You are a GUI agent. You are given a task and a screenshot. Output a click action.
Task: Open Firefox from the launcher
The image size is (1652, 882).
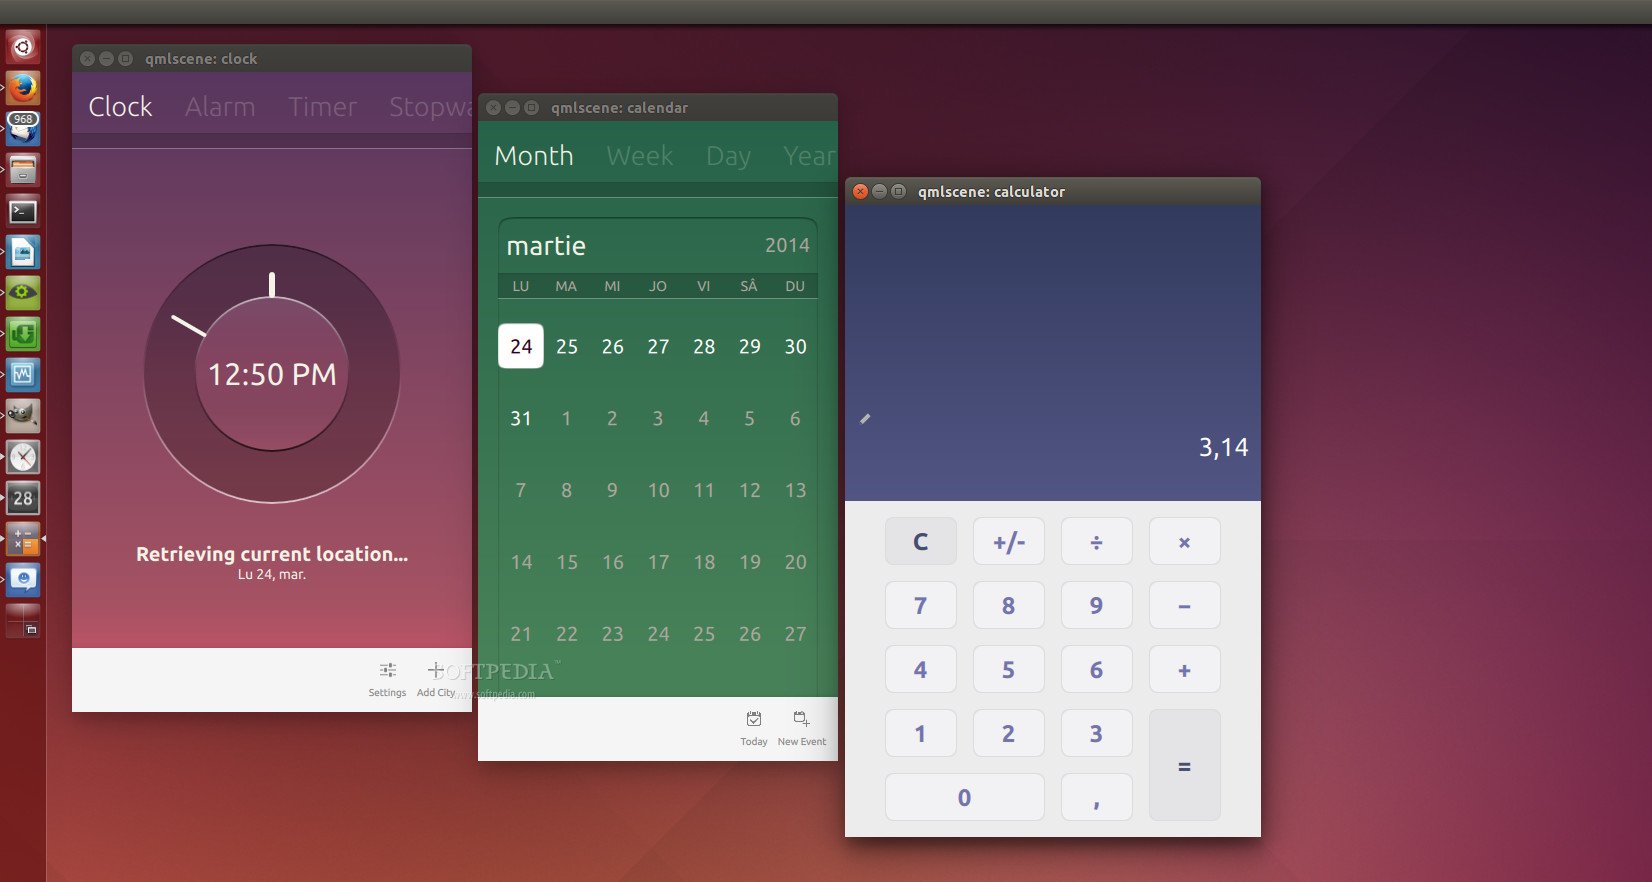(x=23, y=88)
